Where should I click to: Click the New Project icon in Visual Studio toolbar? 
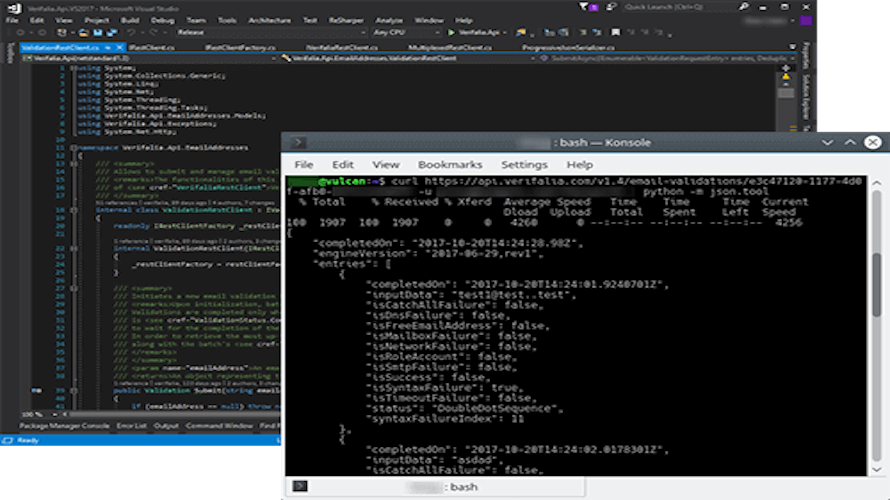click(x=62, y=32)
